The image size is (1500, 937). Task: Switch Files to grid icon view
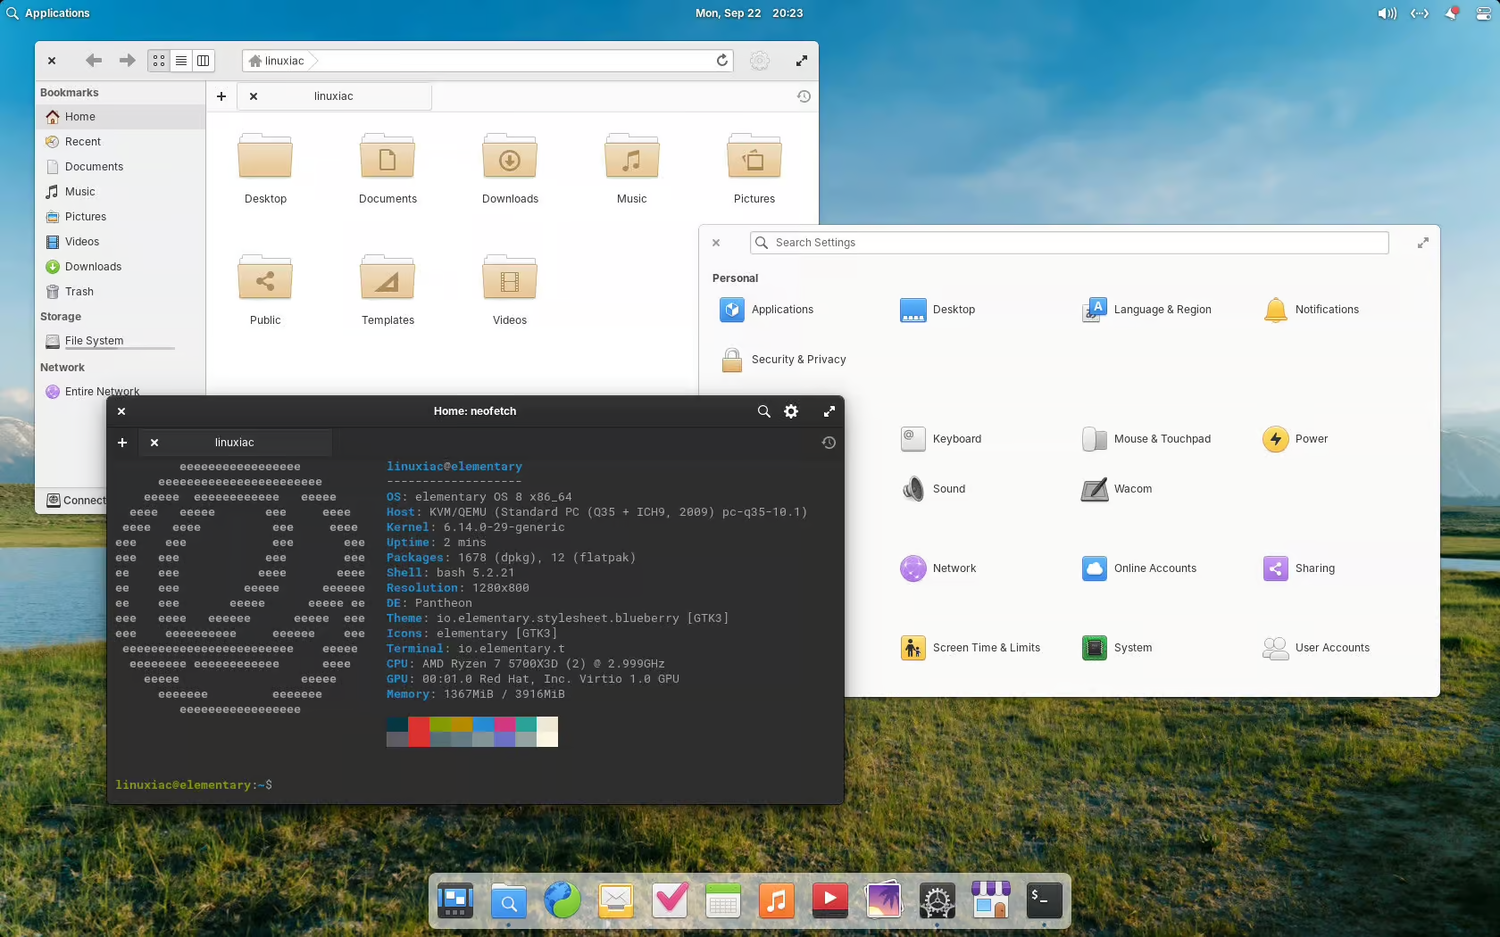tap(159, 61)
